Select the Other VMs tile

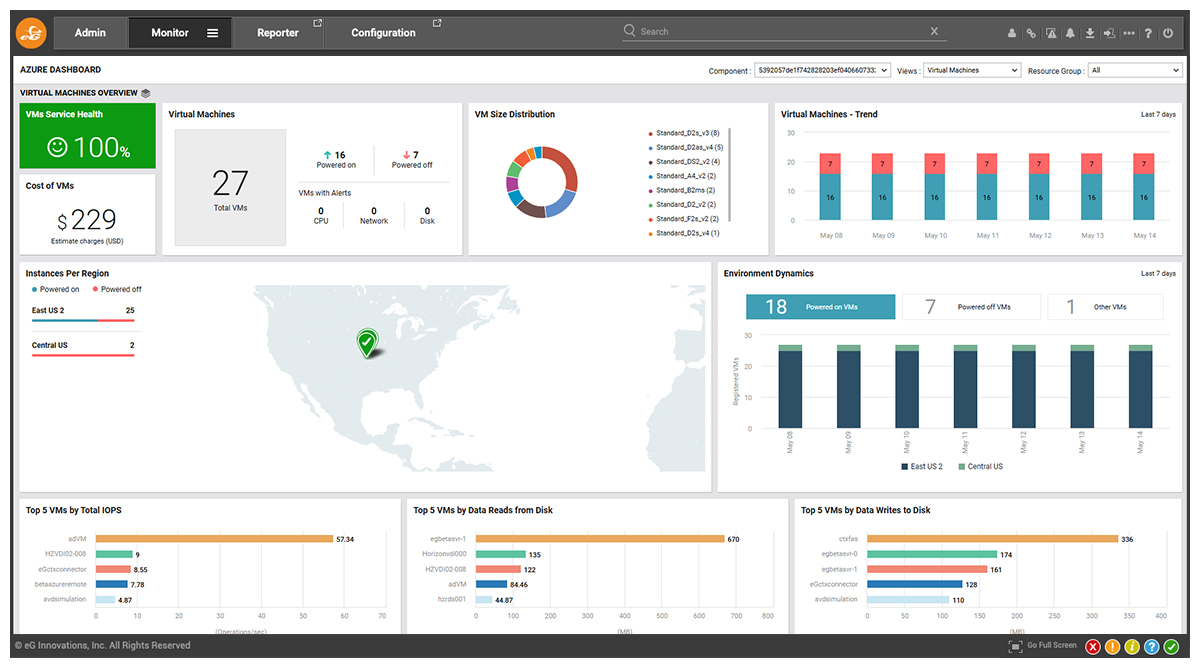[1105, 307]
